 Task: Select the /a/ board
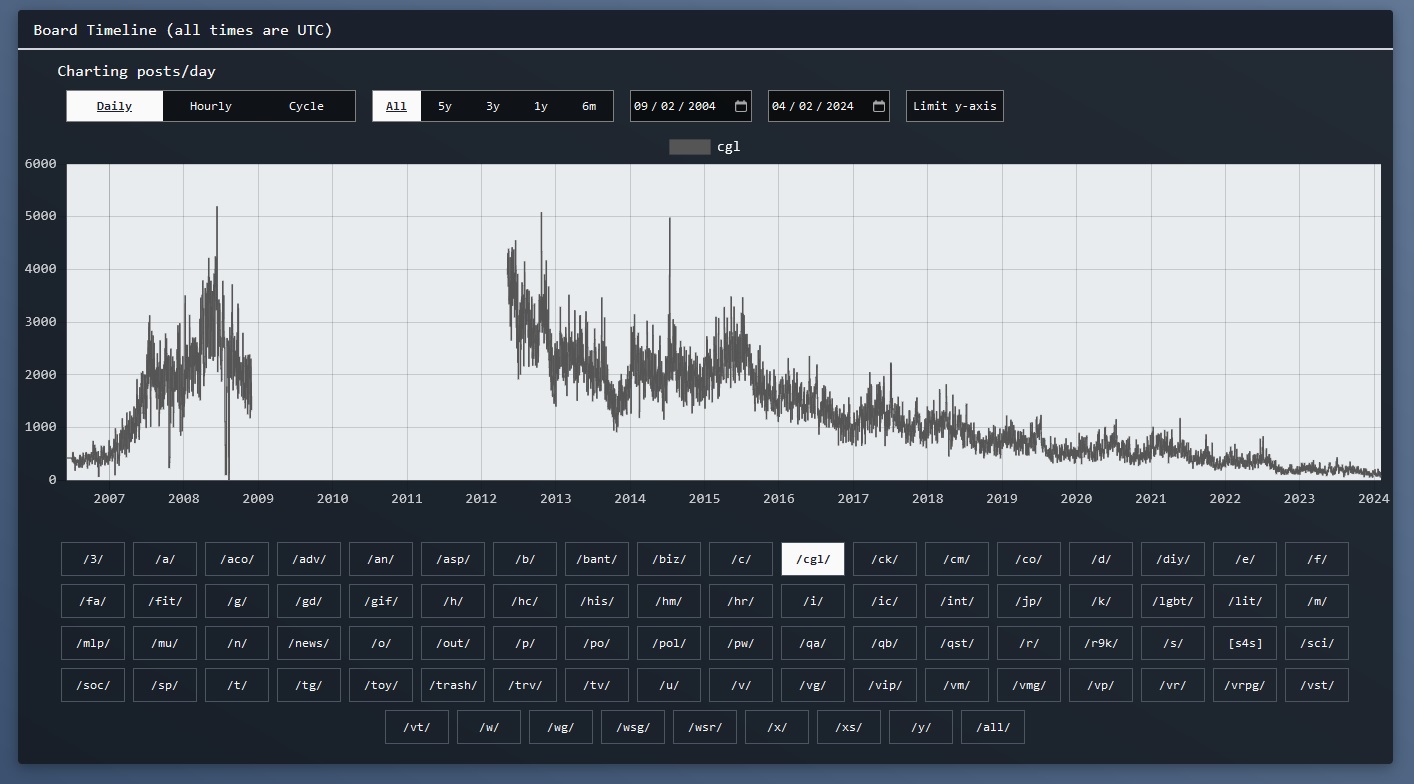click(x=165, y=559)
